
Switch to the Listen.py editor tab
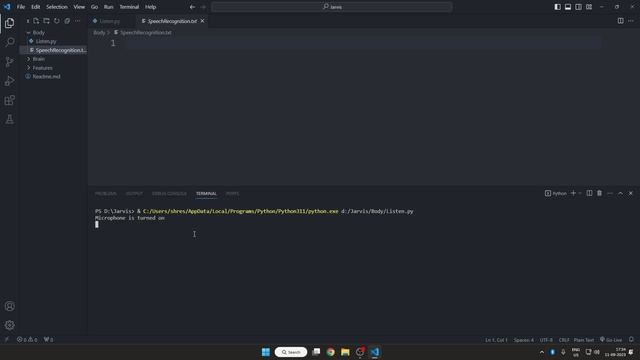(x=110, y=21)
